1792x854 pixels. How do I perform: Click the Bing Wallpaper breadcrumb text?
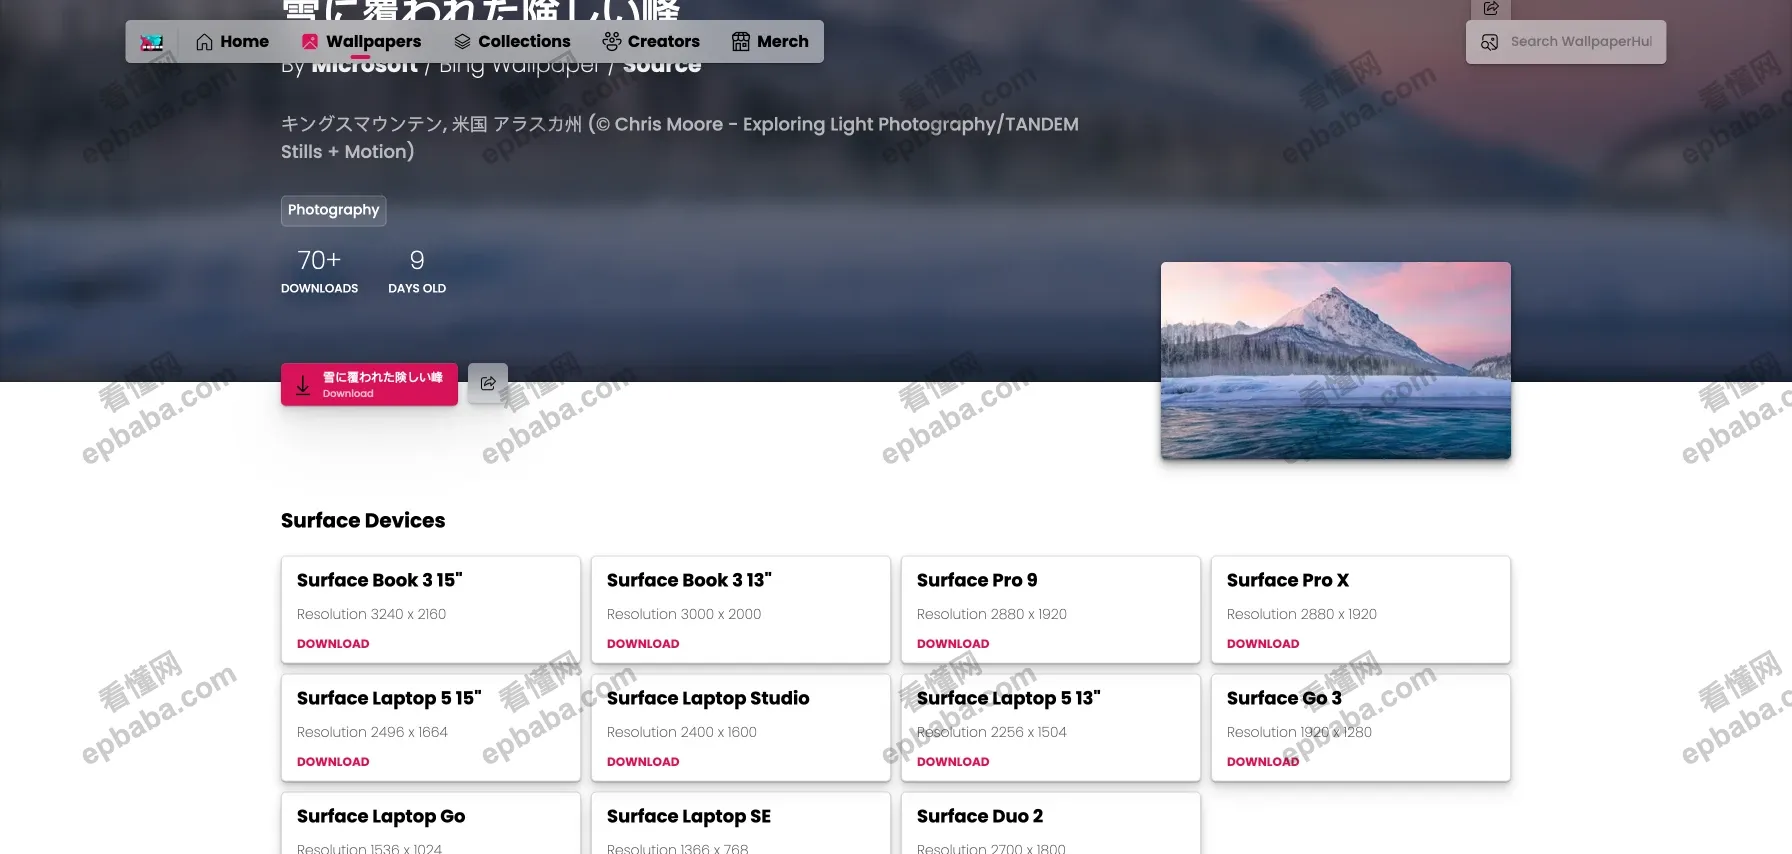(x=519, y=66)
